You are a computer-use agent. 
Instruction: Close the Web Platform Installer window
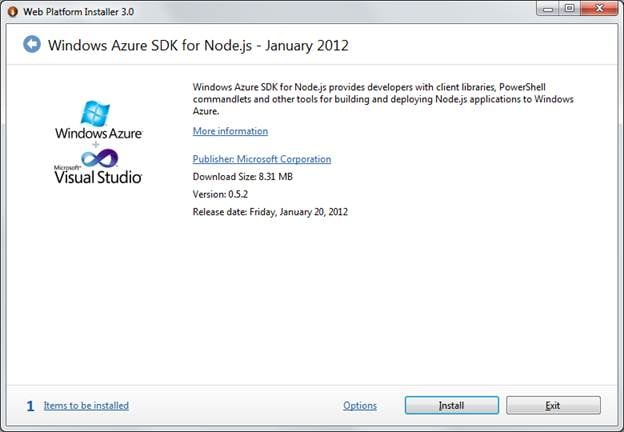tap(599, 9)
